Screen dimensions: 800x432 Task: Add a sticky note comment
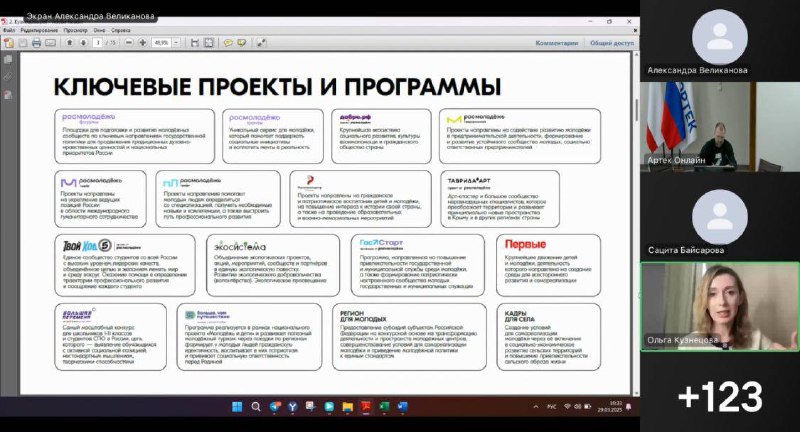(228, 43)
